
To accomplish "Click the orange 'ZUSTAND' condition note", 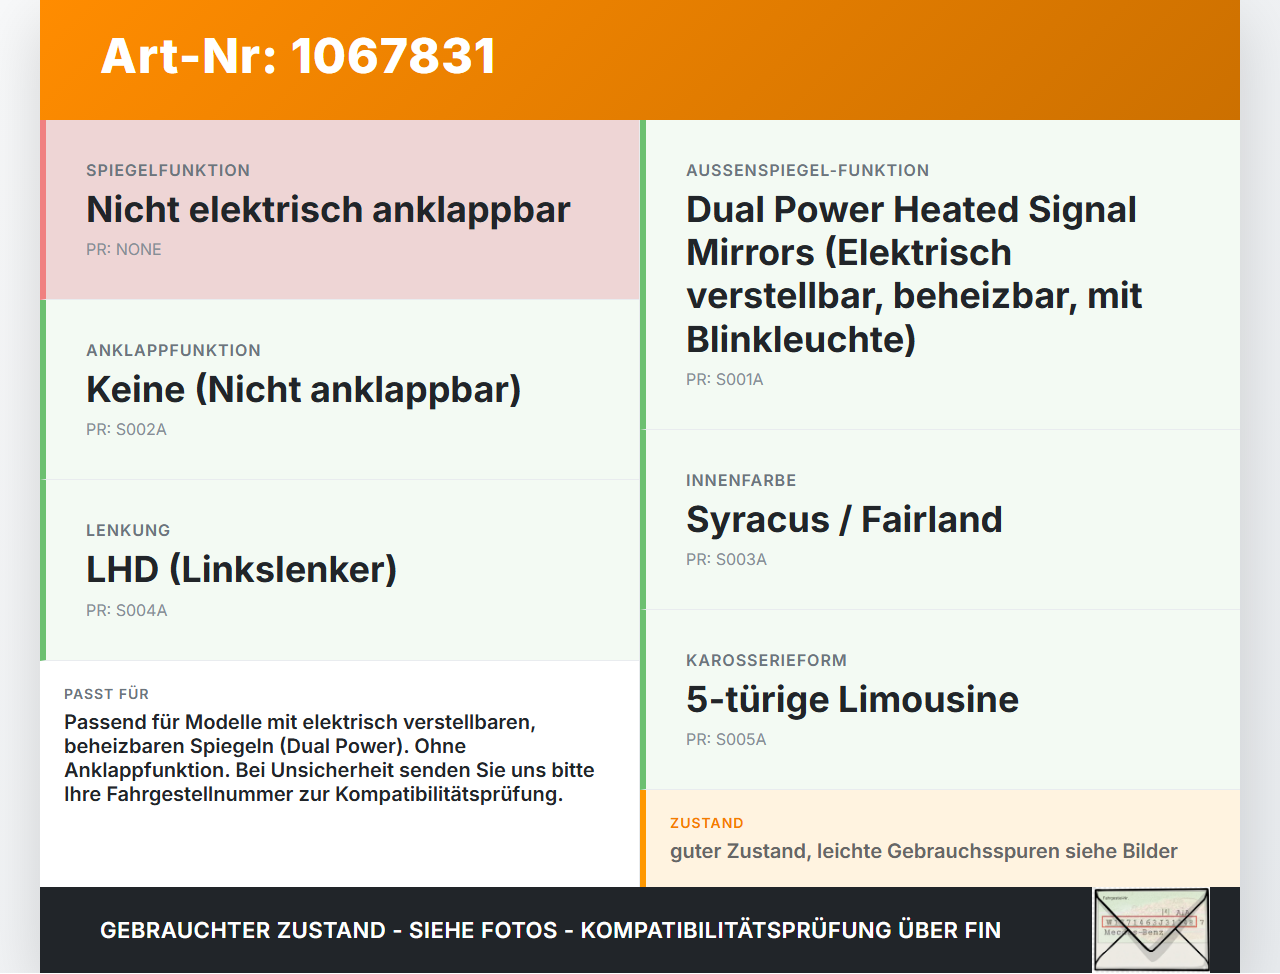I will (940, 838).
